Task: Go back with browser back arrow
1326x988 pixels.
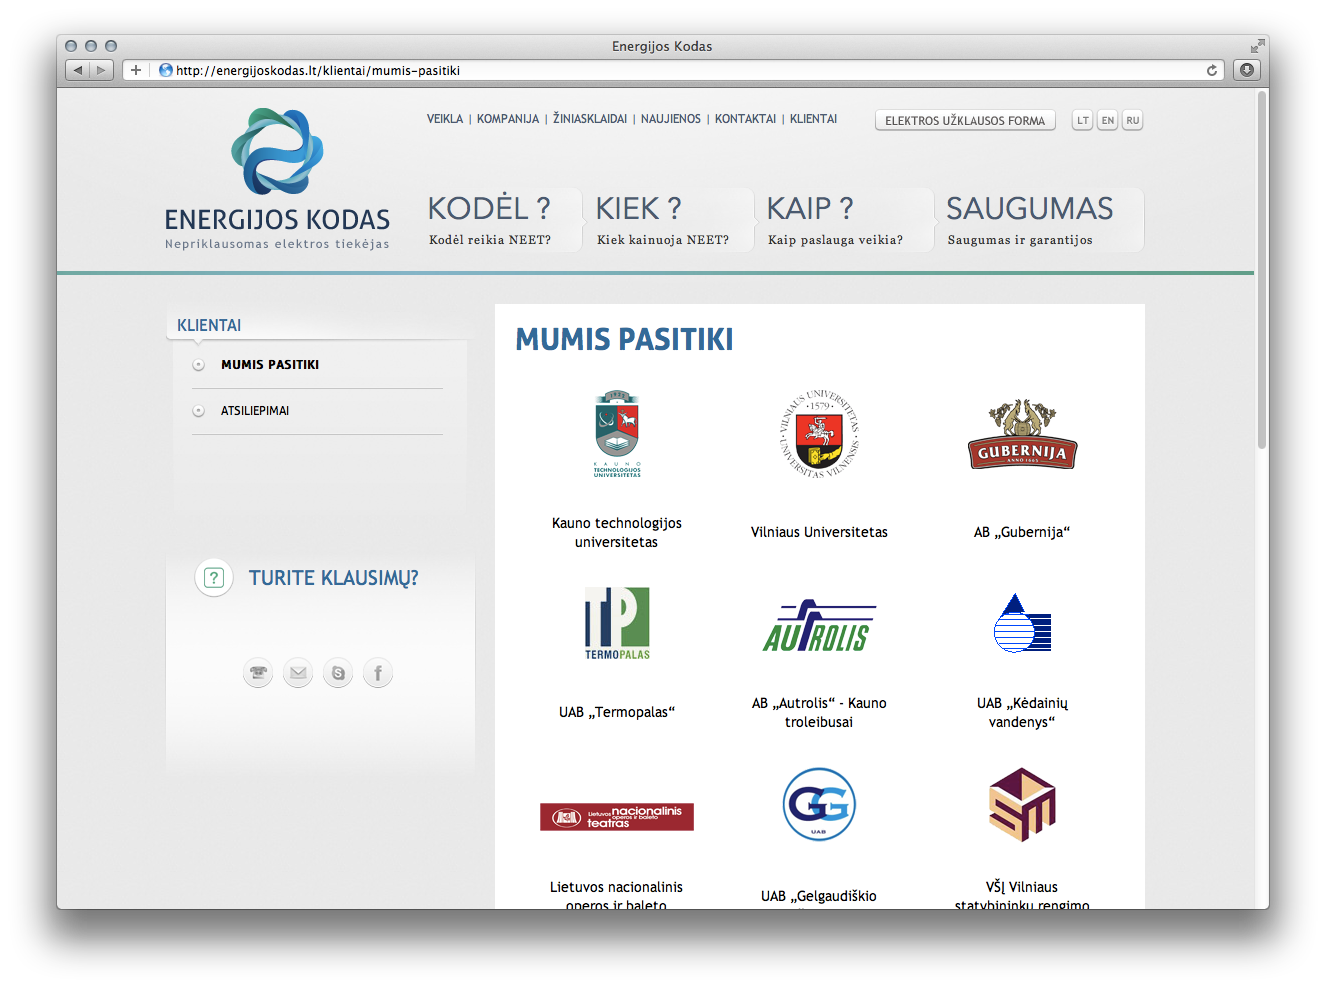Action: 78,70
